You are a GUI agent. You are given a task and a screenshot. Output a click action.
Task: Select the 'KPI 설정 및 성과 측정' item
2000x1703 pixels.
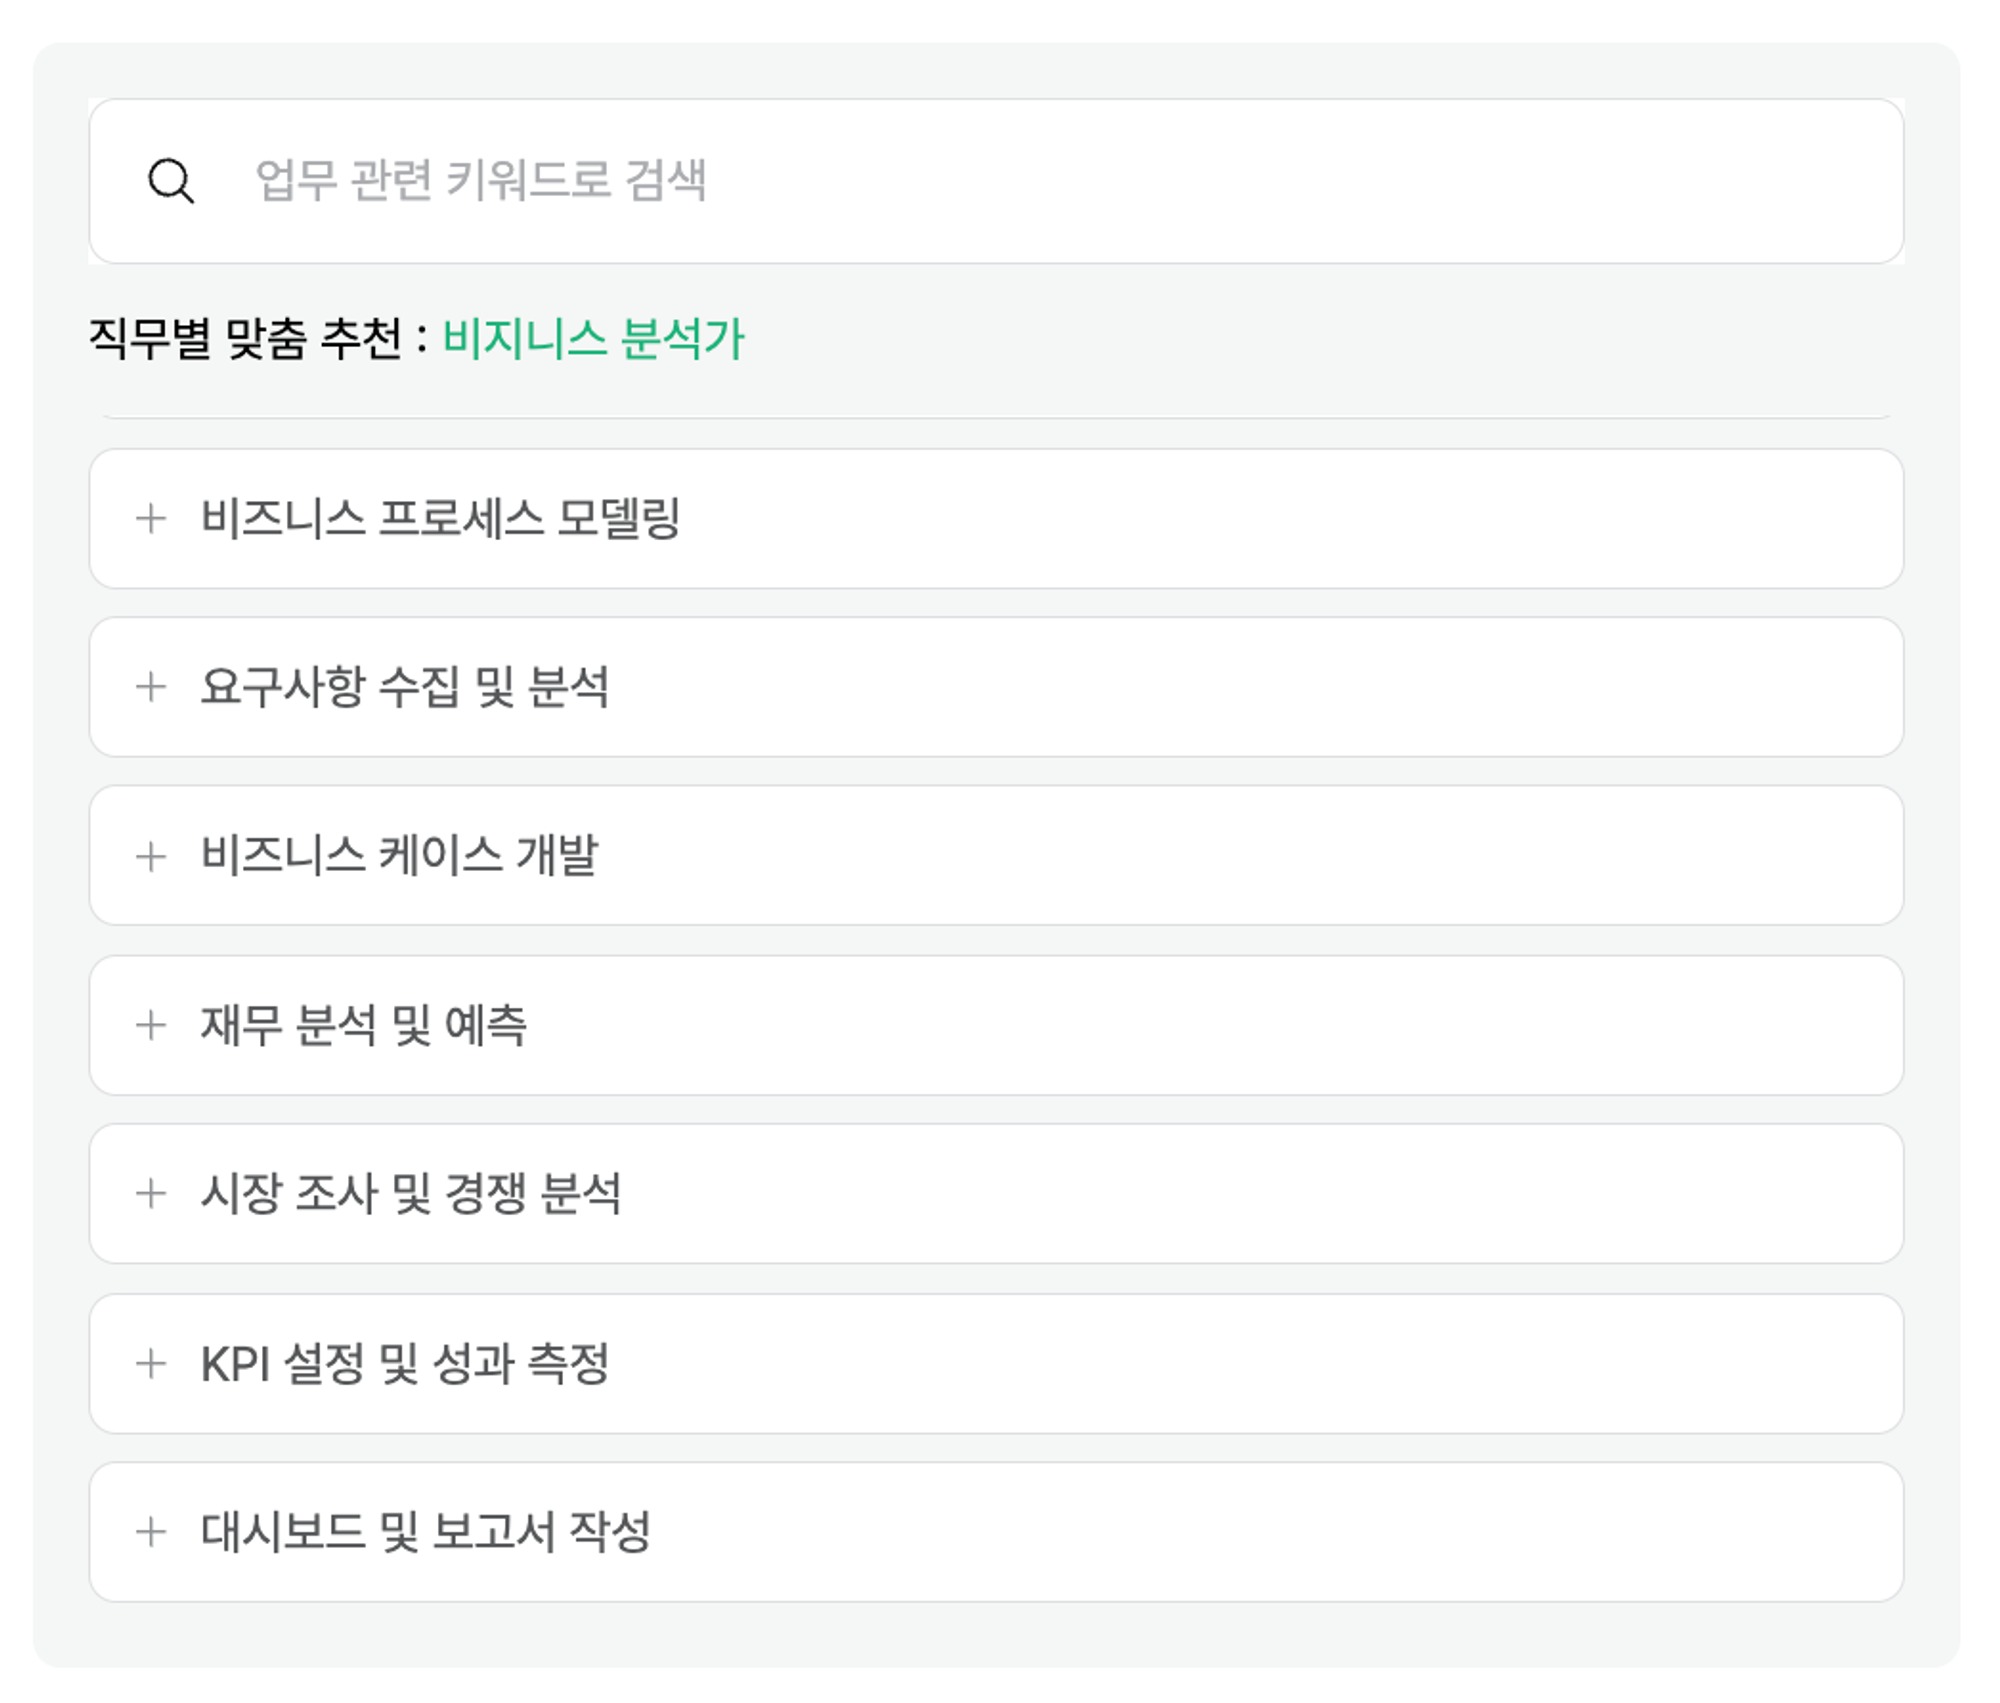pyautogui.click(x=405, y=1363)
